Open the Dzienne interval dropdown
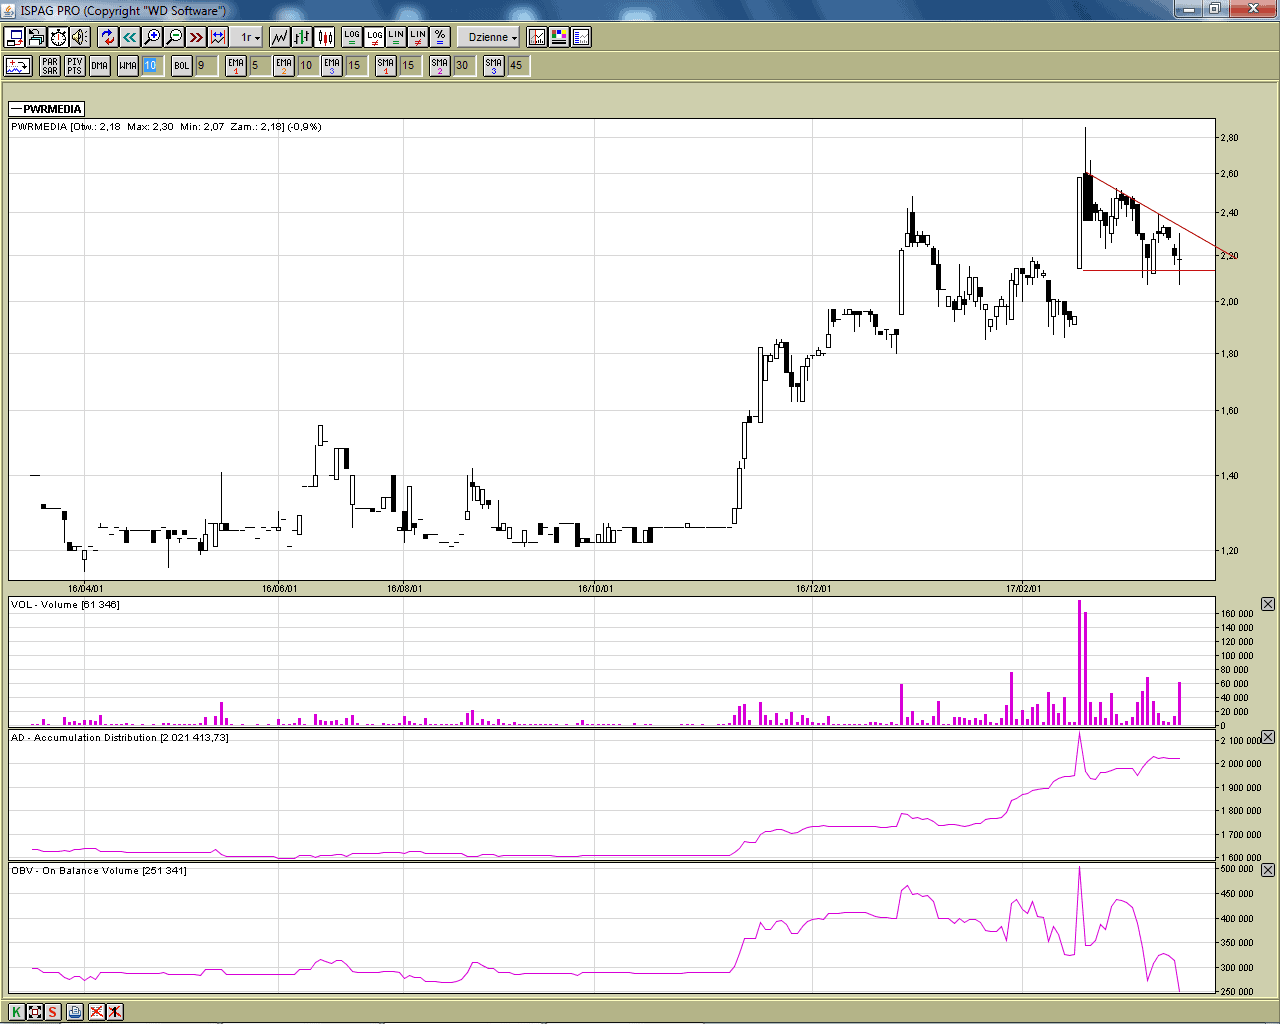The width and height of the screenshot is (1280, 1024). [x=492, y=37]
